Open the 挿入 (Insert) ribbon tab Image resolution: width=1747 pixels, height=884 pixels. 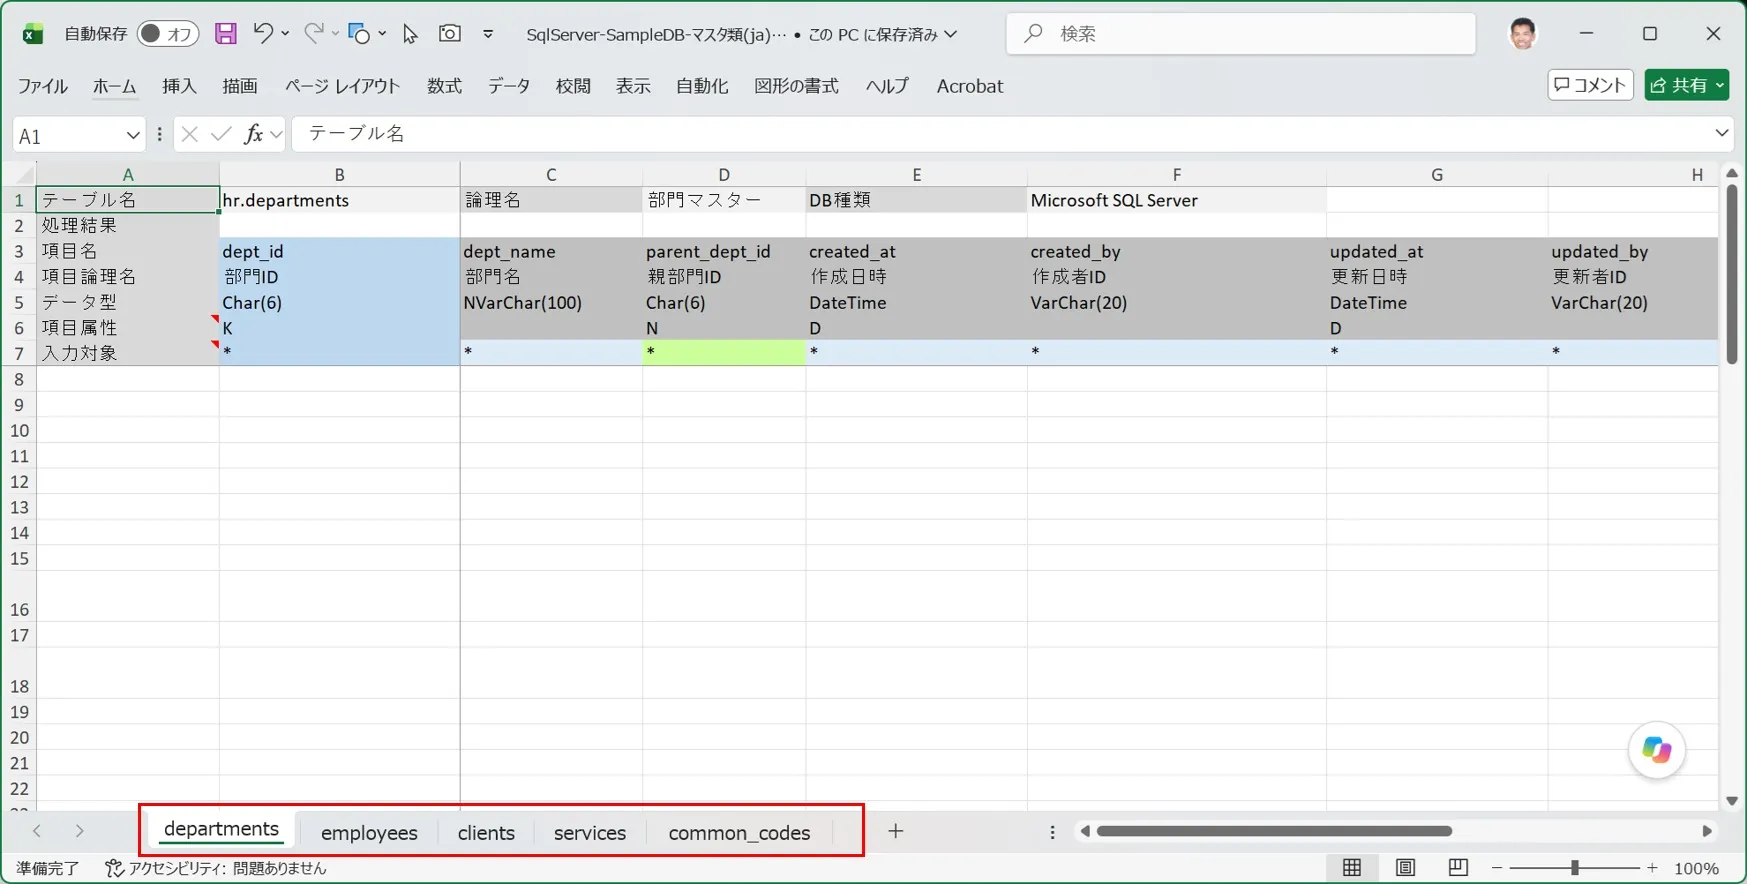pyautogui.click(x=180, y=86)
